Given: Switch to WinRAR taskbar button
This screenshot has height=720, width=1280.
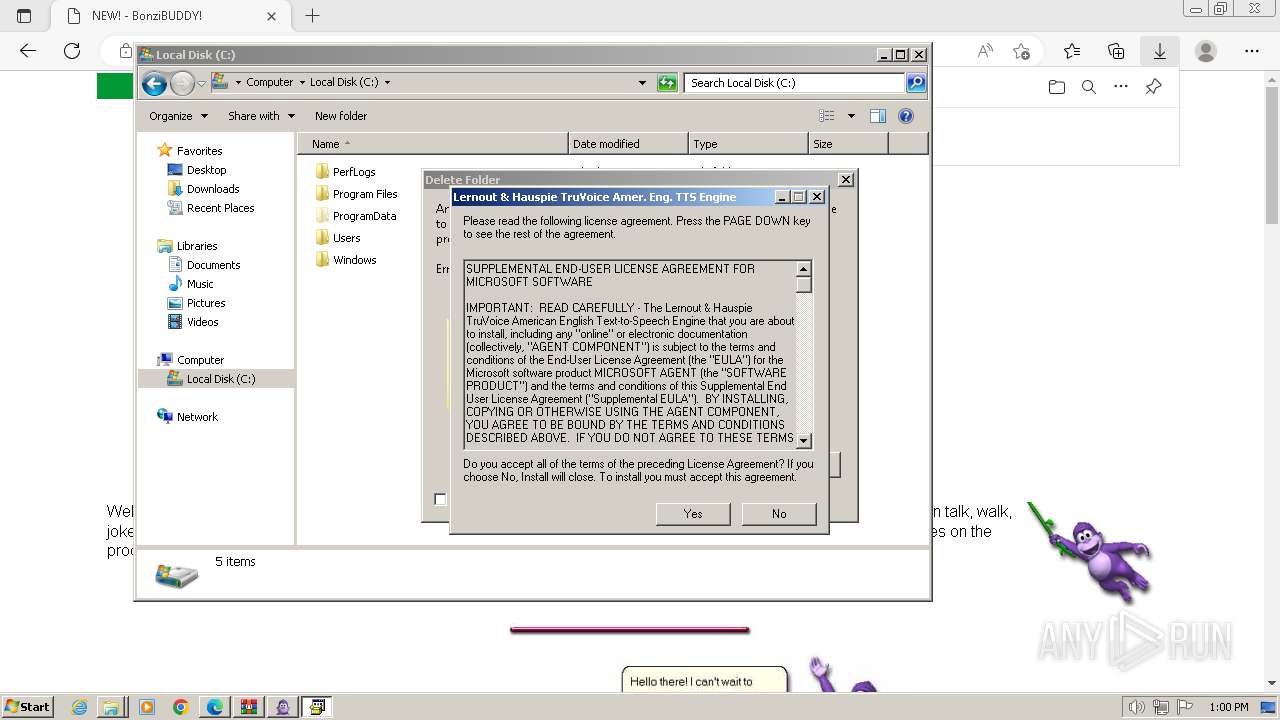Looking at the screenshot, I should (249, 707).
